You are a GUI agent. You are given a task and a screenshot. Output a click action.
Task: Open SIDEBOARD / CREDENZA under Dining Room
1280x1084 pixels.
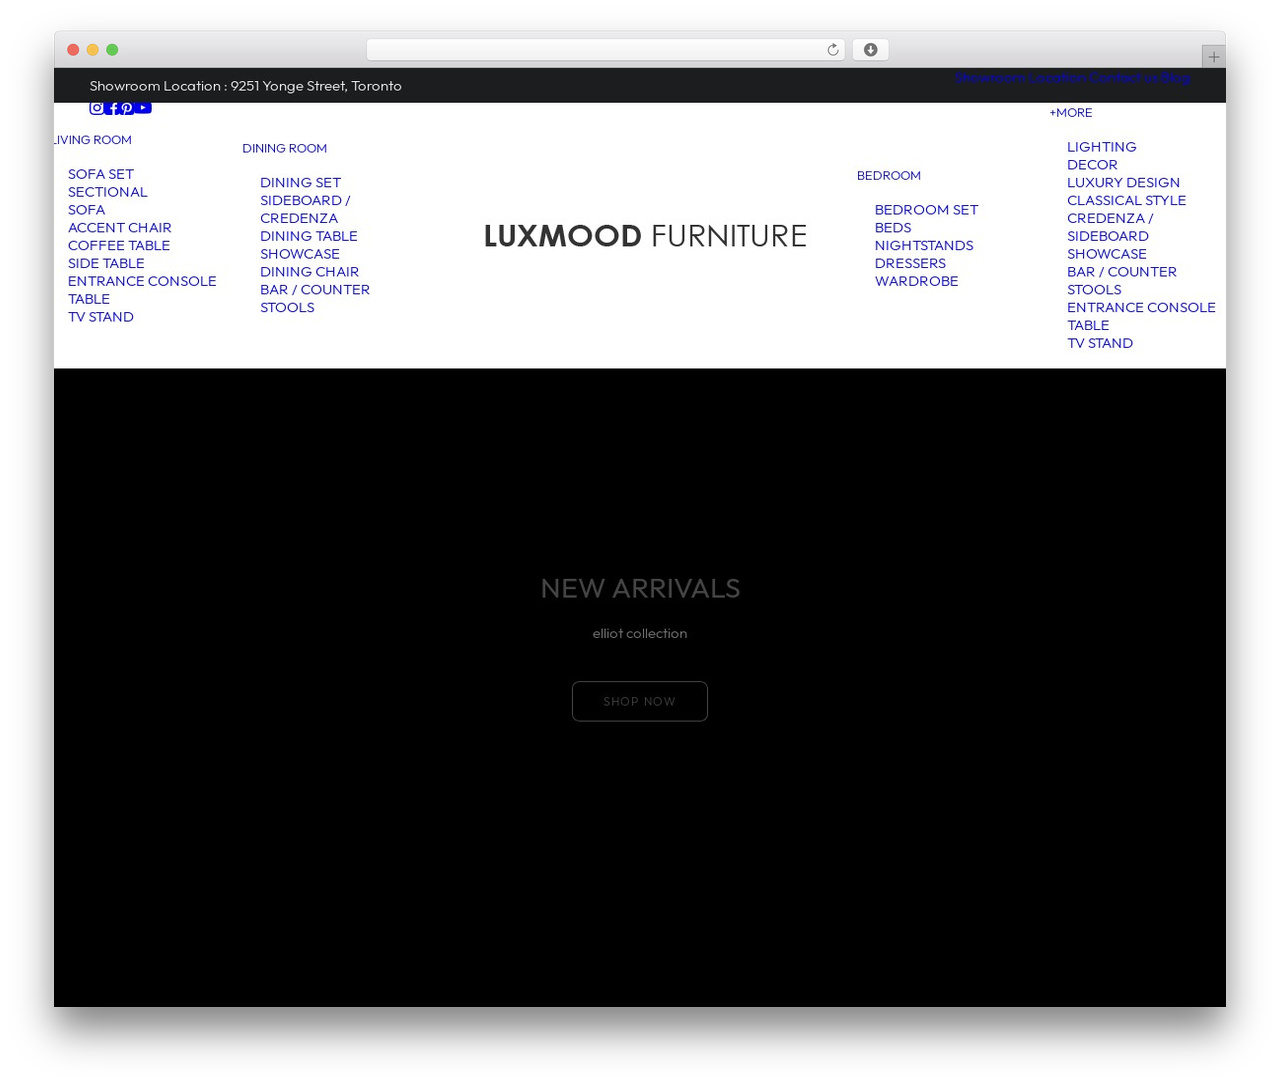point(305,209)
